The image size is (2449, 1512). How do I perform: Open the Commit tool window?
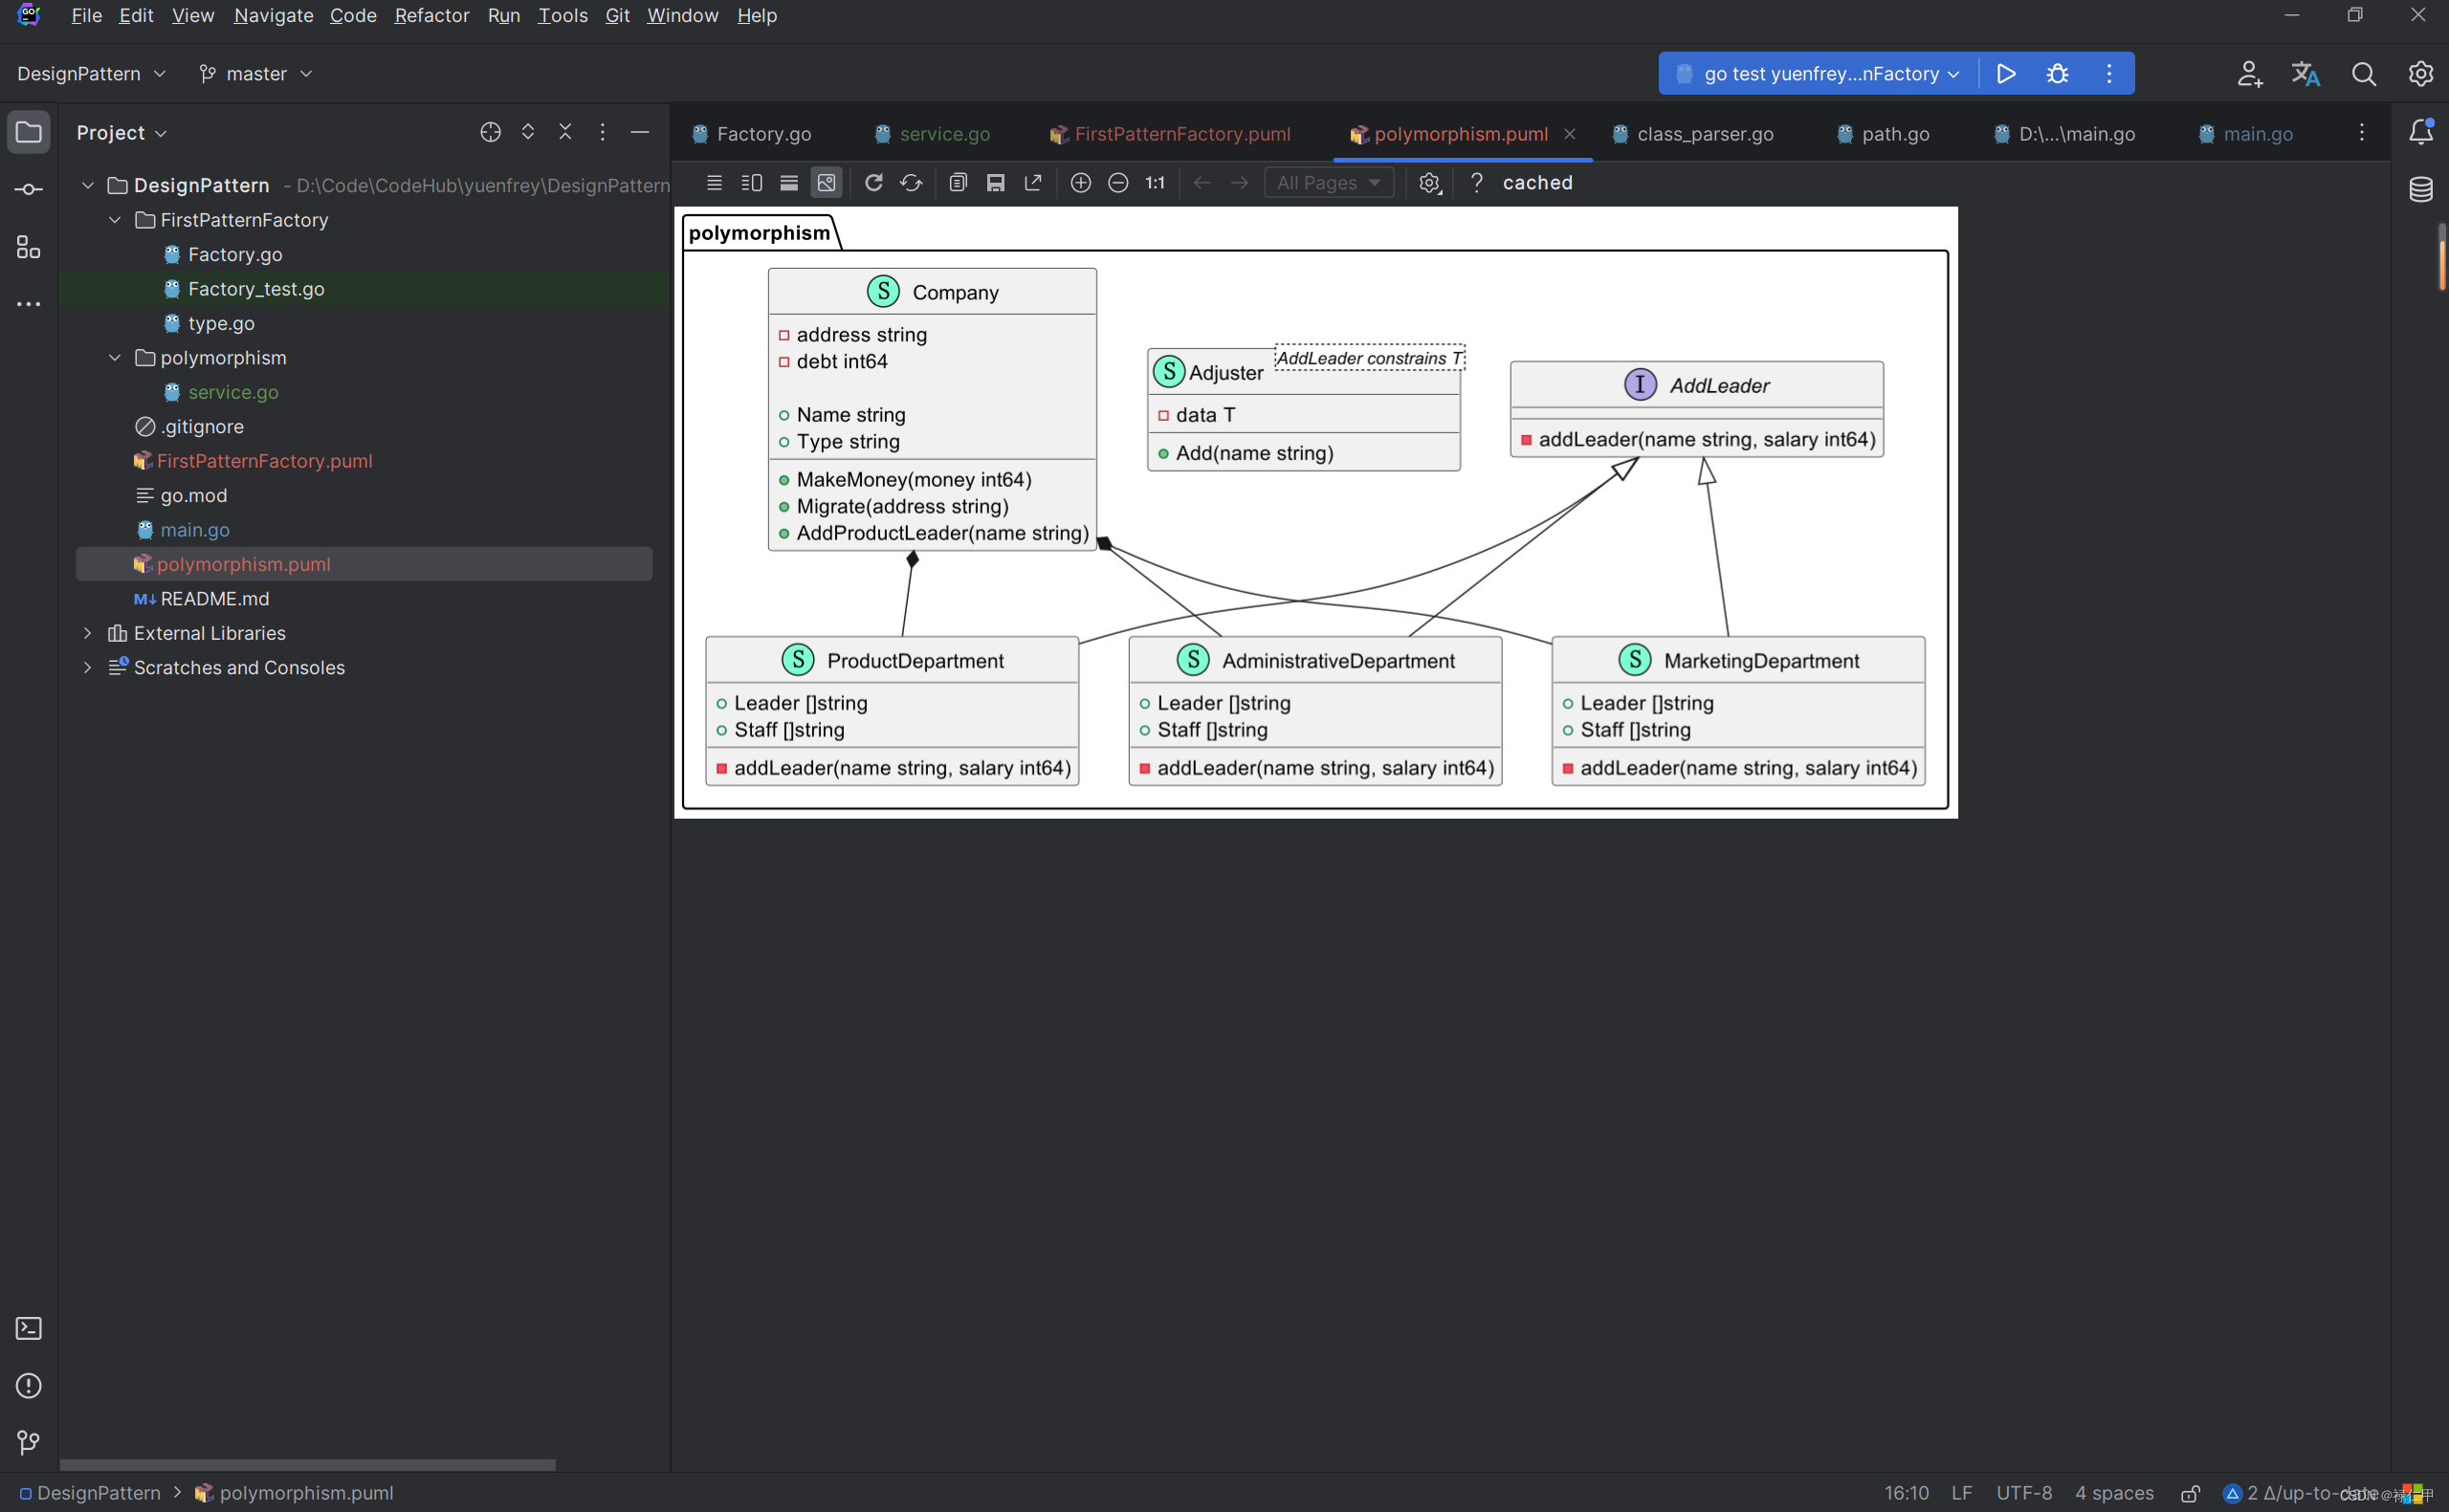[28, 189]
